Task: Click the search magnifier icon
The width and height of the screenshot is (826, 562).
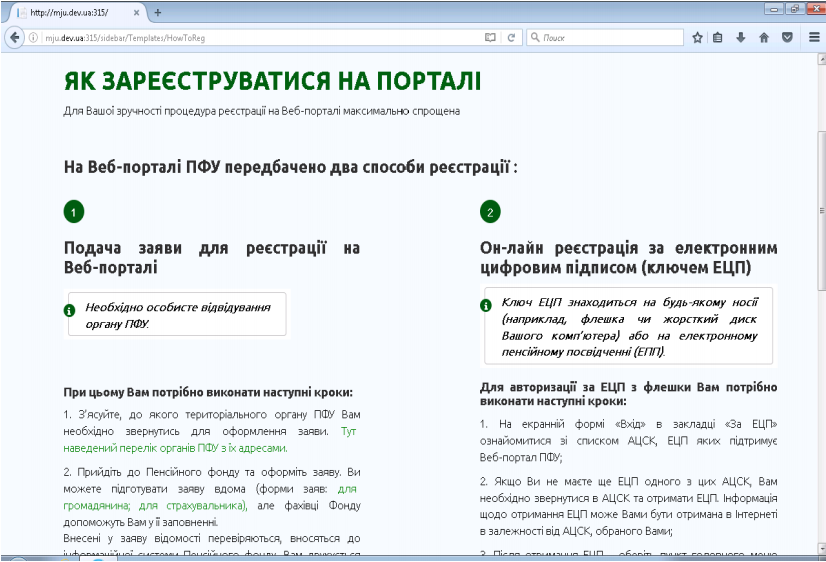Action: (x=535, y=37)
